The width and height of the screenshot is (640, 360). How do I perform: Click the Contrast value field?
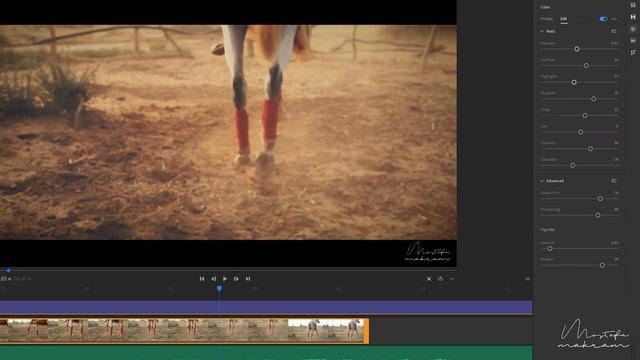coord(616,60)
